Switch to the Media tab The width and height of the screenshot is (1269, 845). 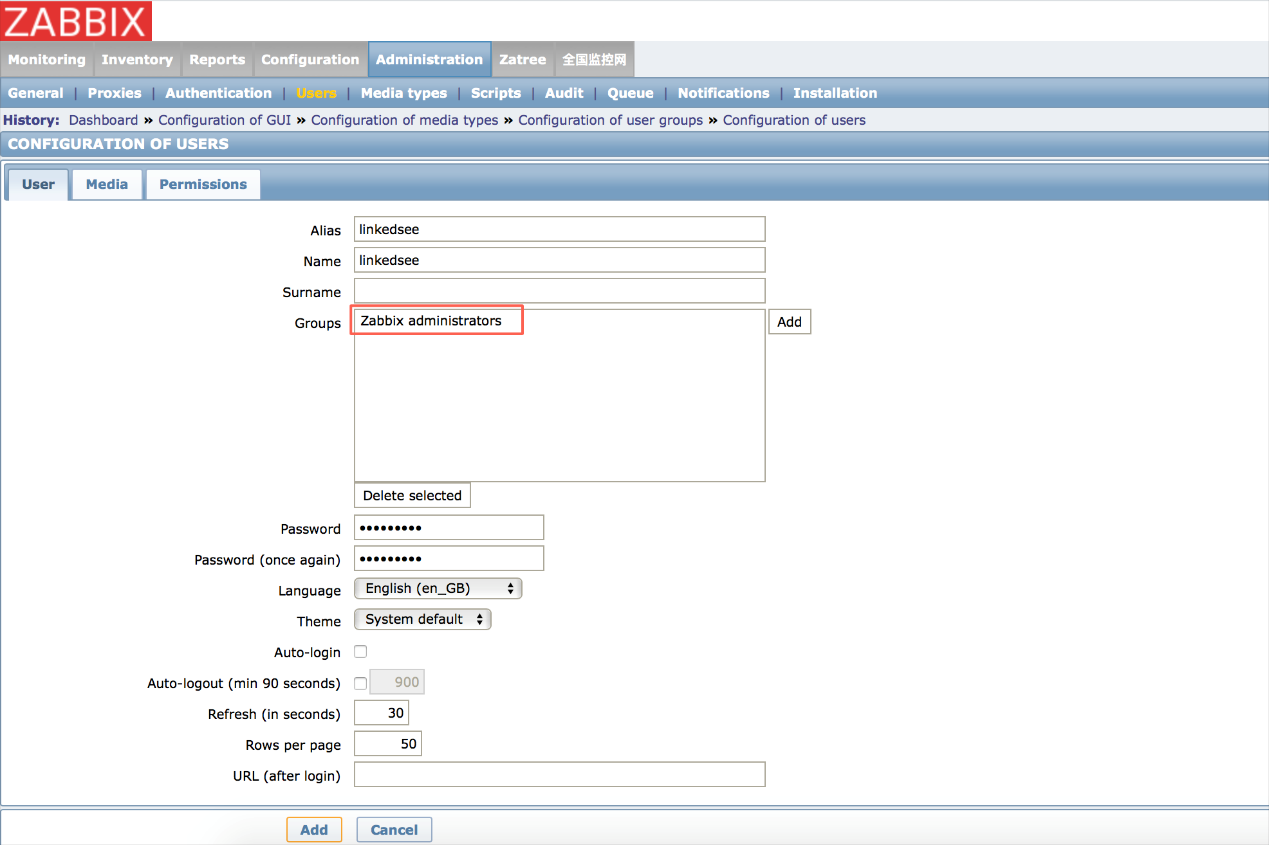107,184
